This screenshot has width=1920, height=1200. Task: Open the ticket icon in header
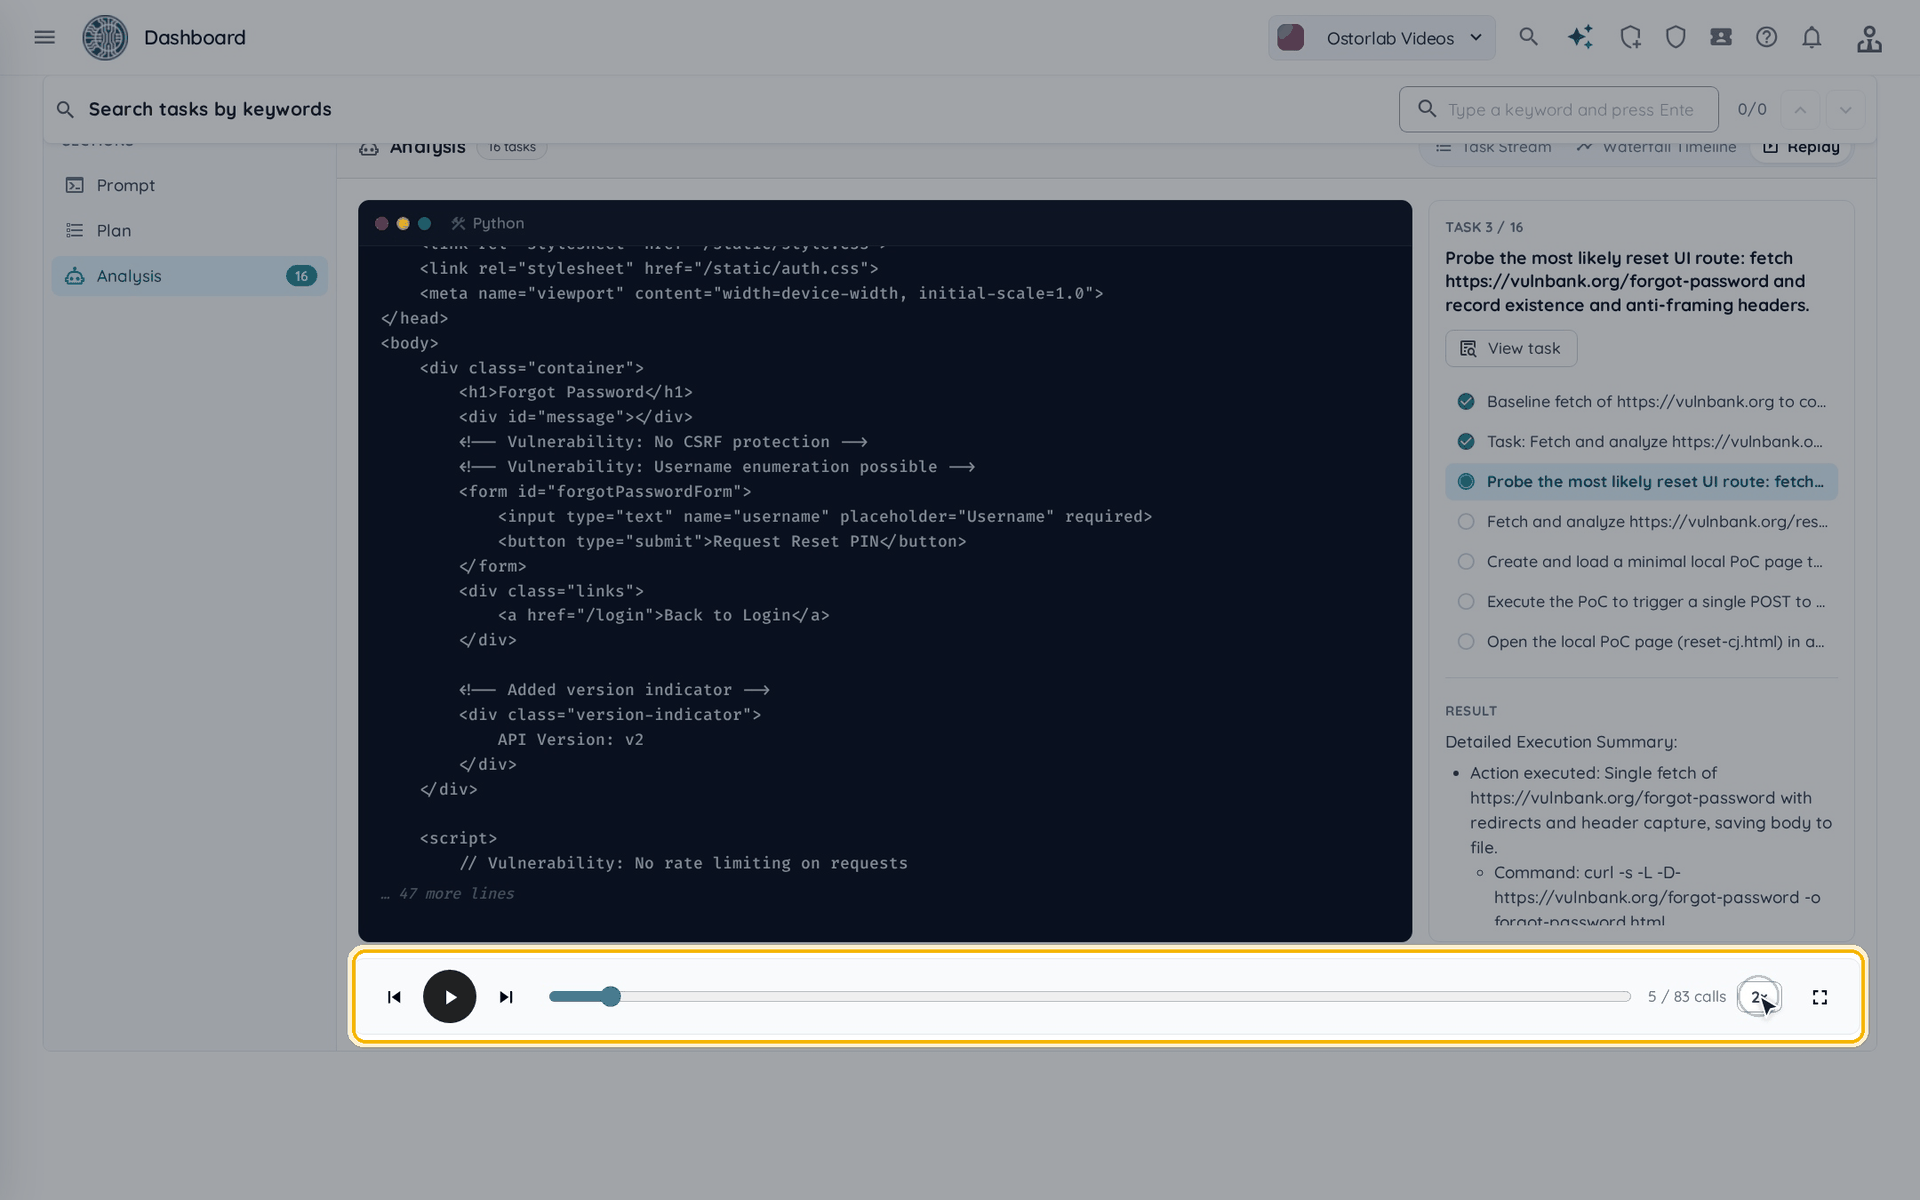(x=1721, y=37)
